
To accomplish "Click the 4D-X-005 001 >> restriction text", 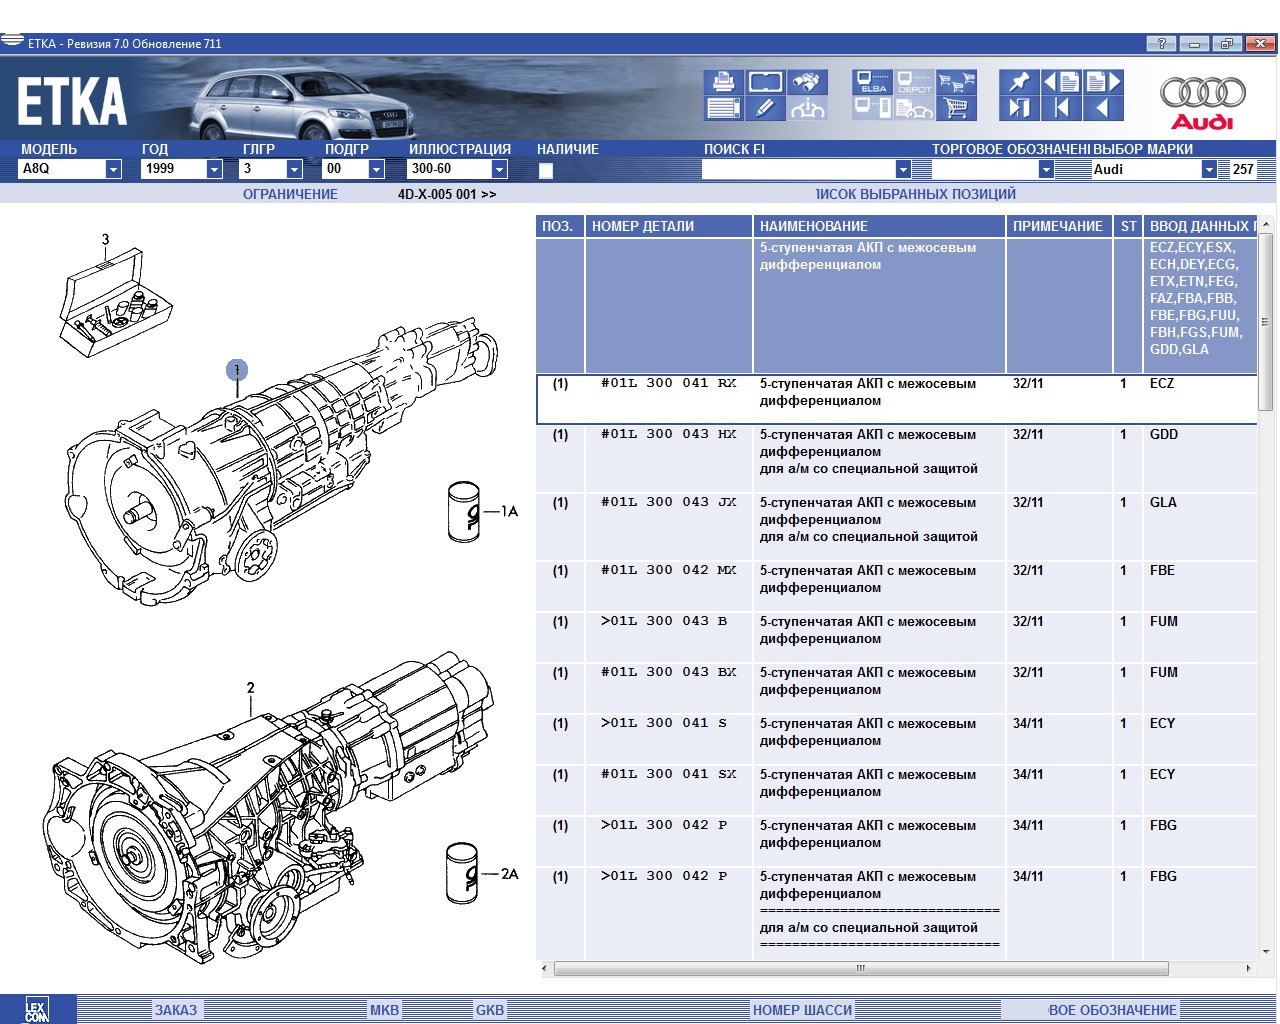I will (447, 194).
